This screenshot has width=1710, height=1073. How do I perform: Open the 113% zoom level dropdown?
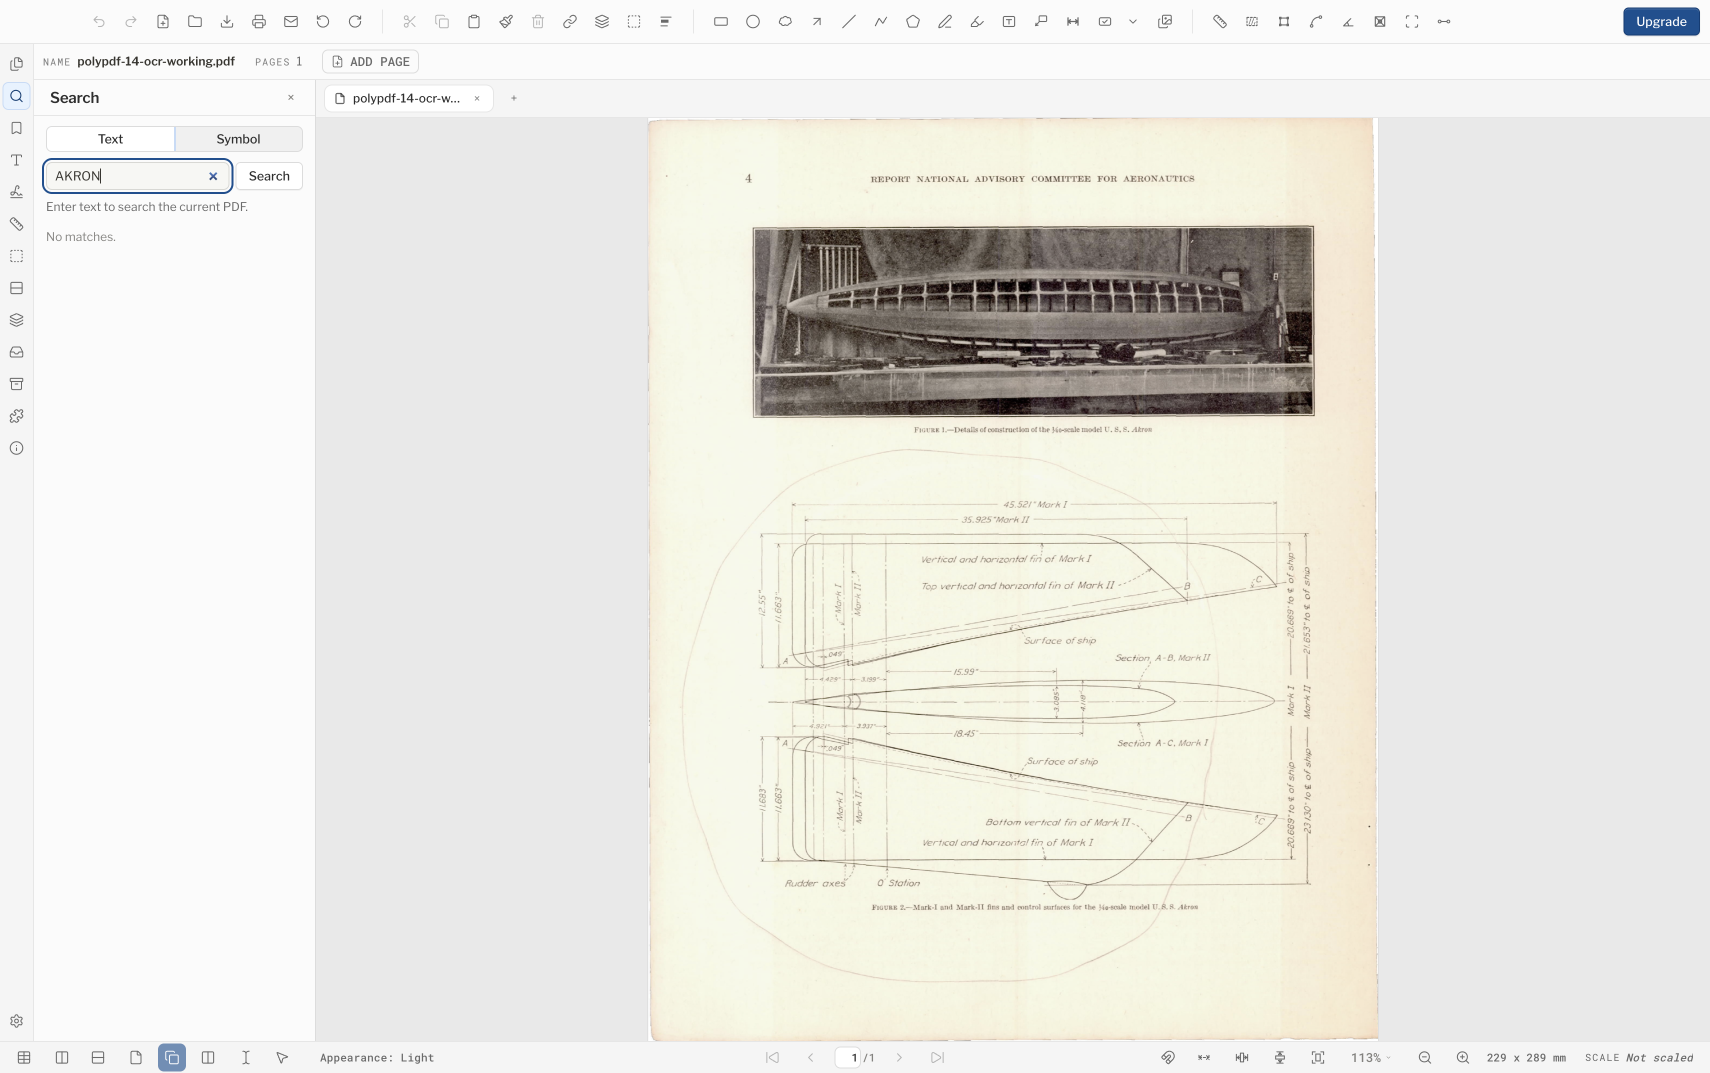point(1371,1057)
